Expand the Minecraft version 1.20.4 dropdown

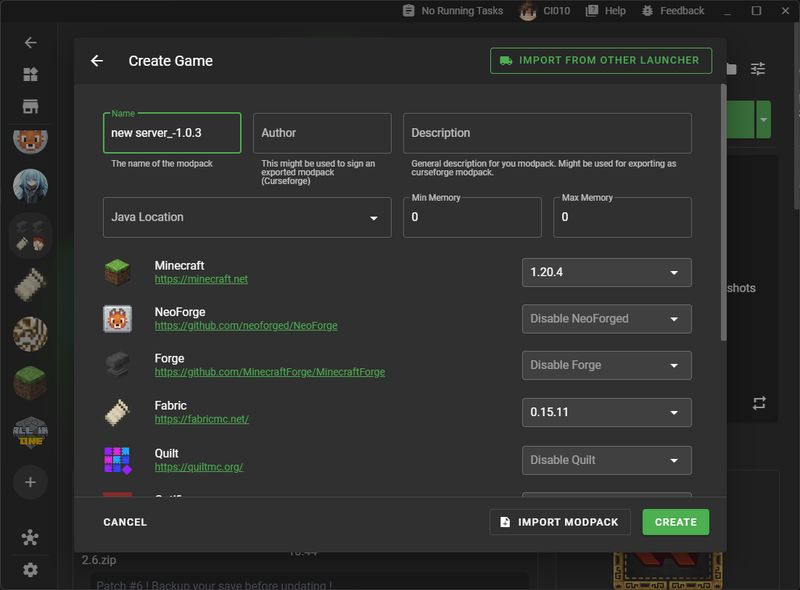606,272
